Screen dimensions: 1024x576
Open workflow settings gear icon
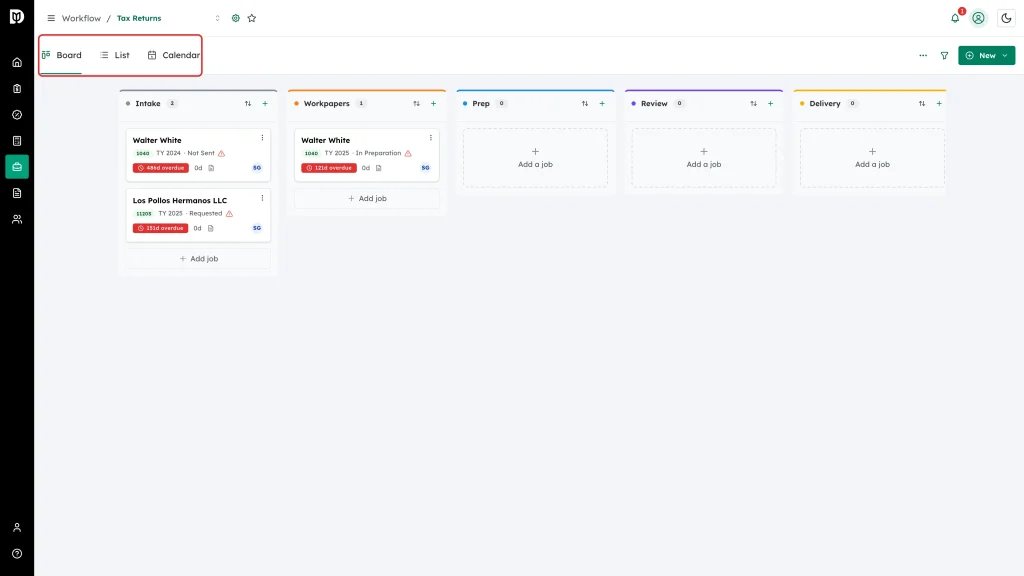click(x=236, y=18)
